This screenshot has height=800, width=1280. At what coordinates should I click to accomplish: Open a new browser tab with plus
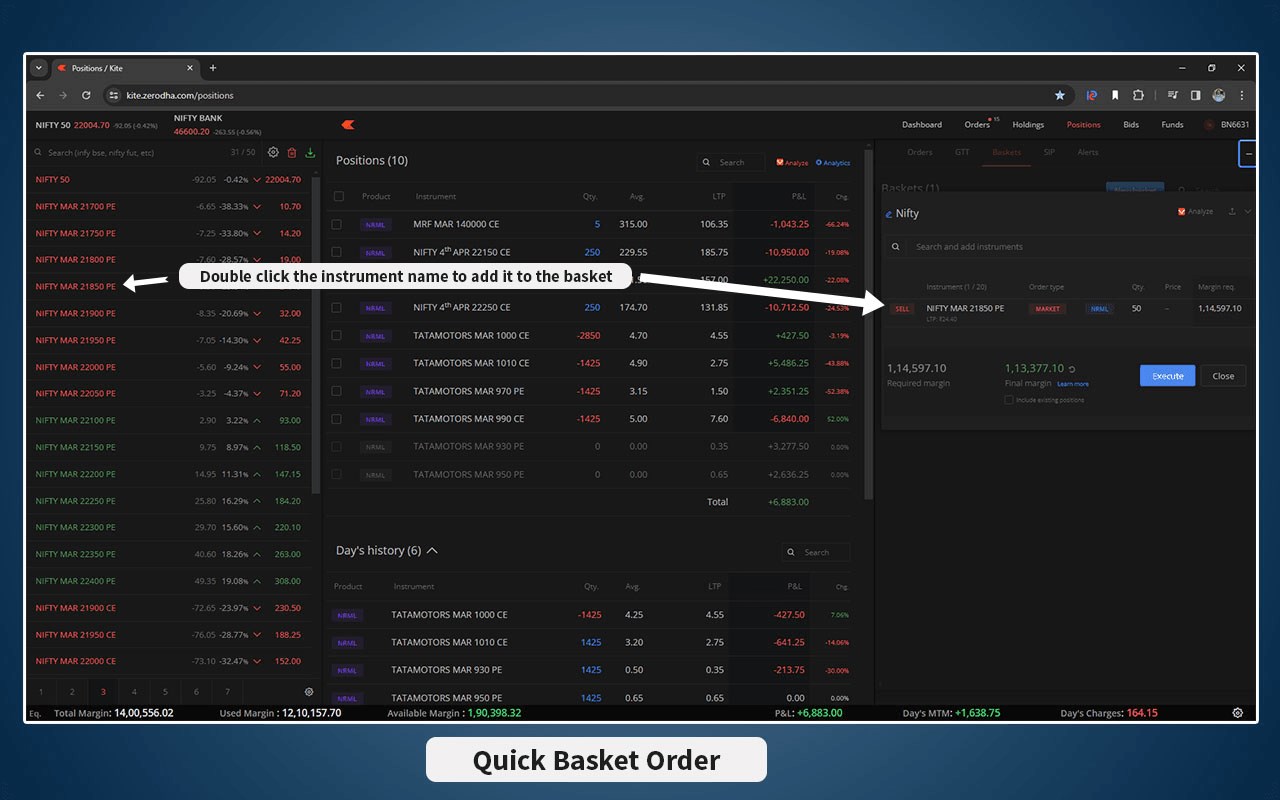212,68
